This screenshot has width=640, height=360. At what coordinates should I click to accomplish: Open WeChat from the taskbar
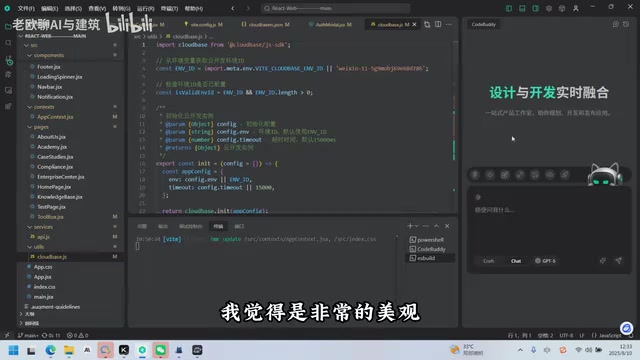160,350
